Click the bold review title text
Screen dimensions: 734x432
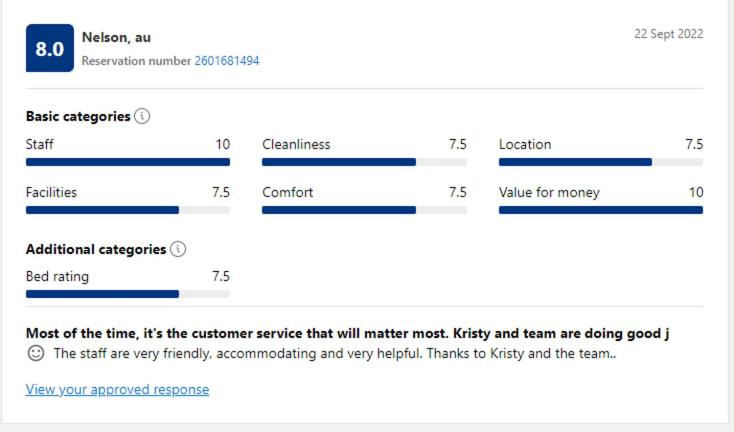tap(347, 333)
